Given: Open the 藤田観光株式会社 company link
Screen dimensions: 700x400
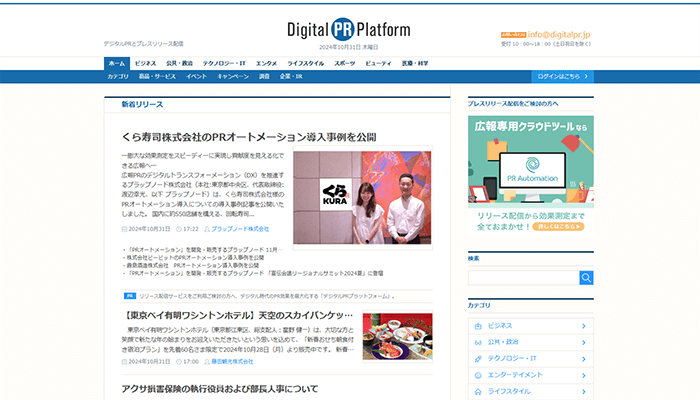Looking at the screenshot, I should tap(232, 362).
